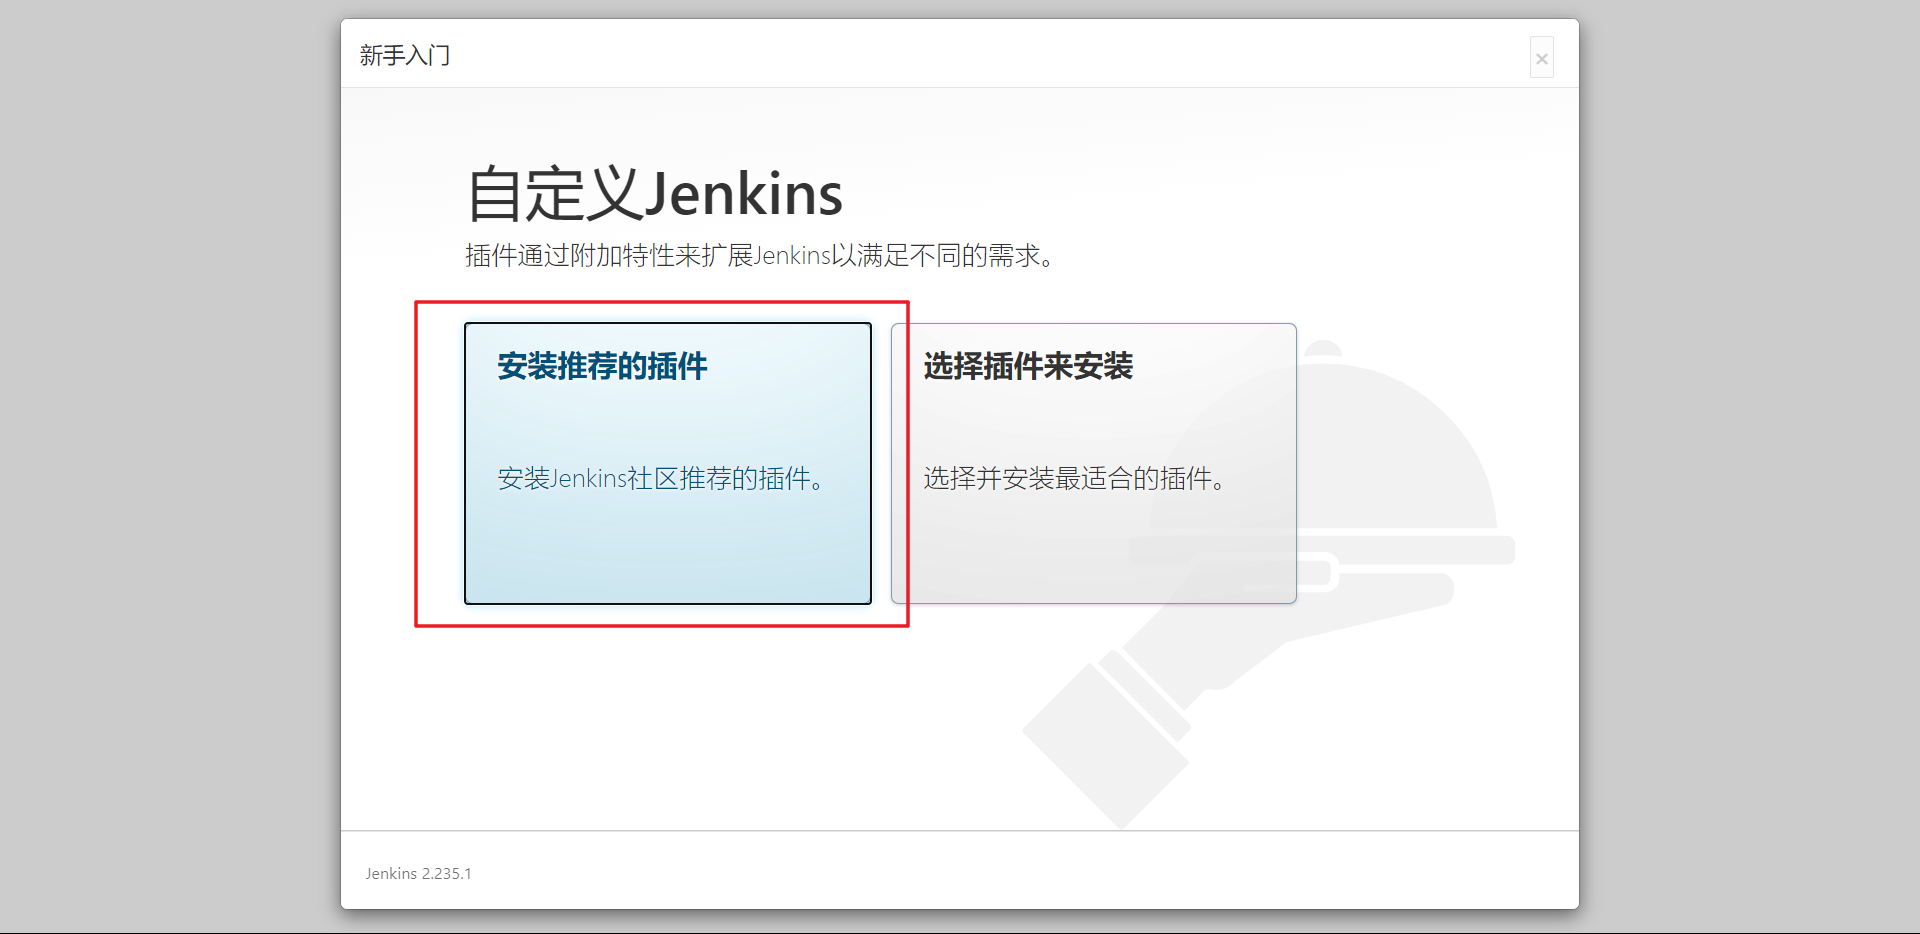The image size is (1920, 934).
Task: Click the 自定义Jenkins heading text
Action: coord(655,194)
